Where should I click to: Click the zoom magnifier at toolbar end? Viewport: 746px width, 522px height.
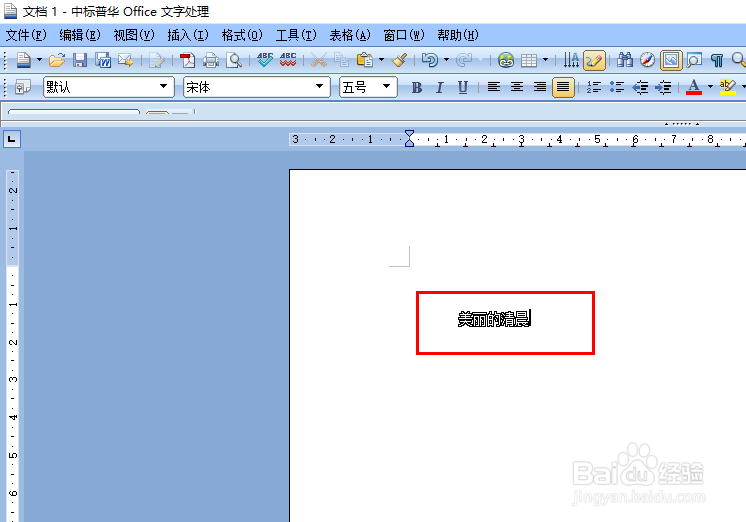pyautogui.click(x=738, y=60)
